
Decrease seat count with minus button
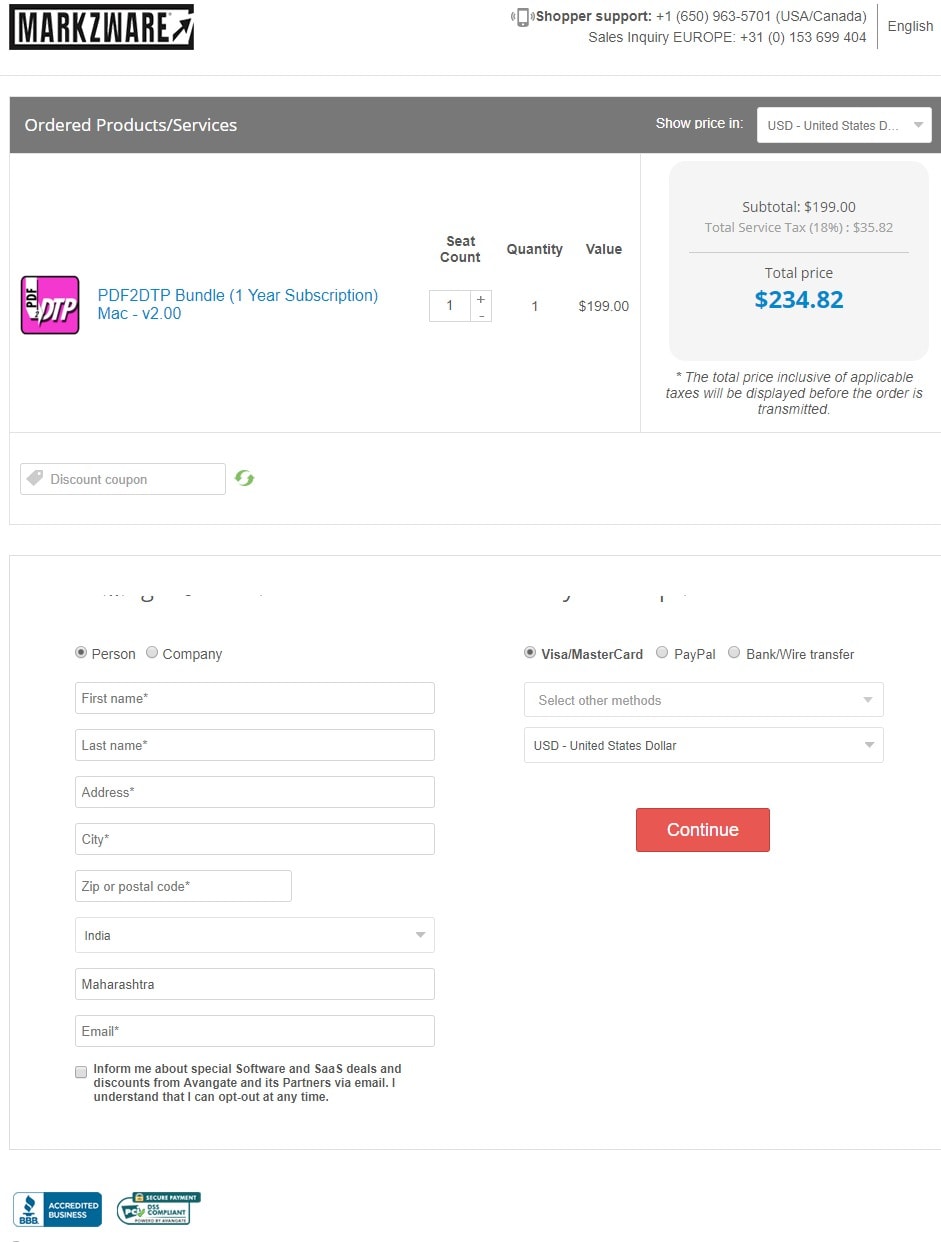click(481, 315)
